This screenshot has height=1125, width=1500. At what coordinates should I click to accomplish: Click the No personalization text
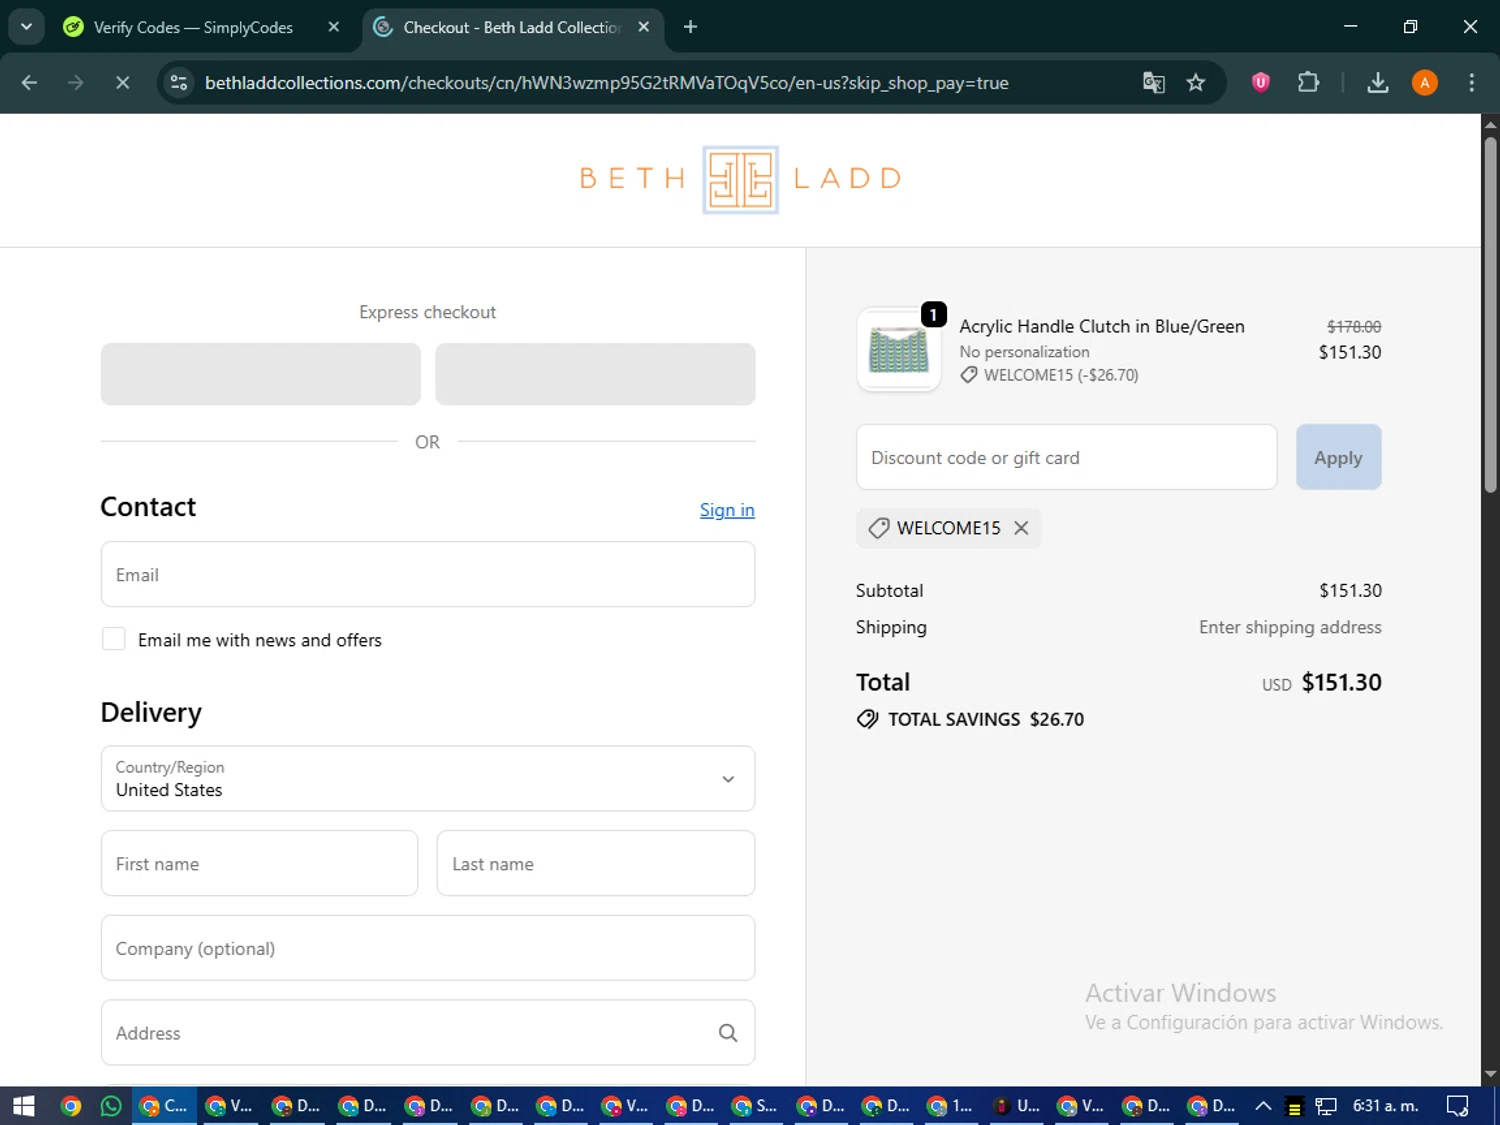(1024, 352)
